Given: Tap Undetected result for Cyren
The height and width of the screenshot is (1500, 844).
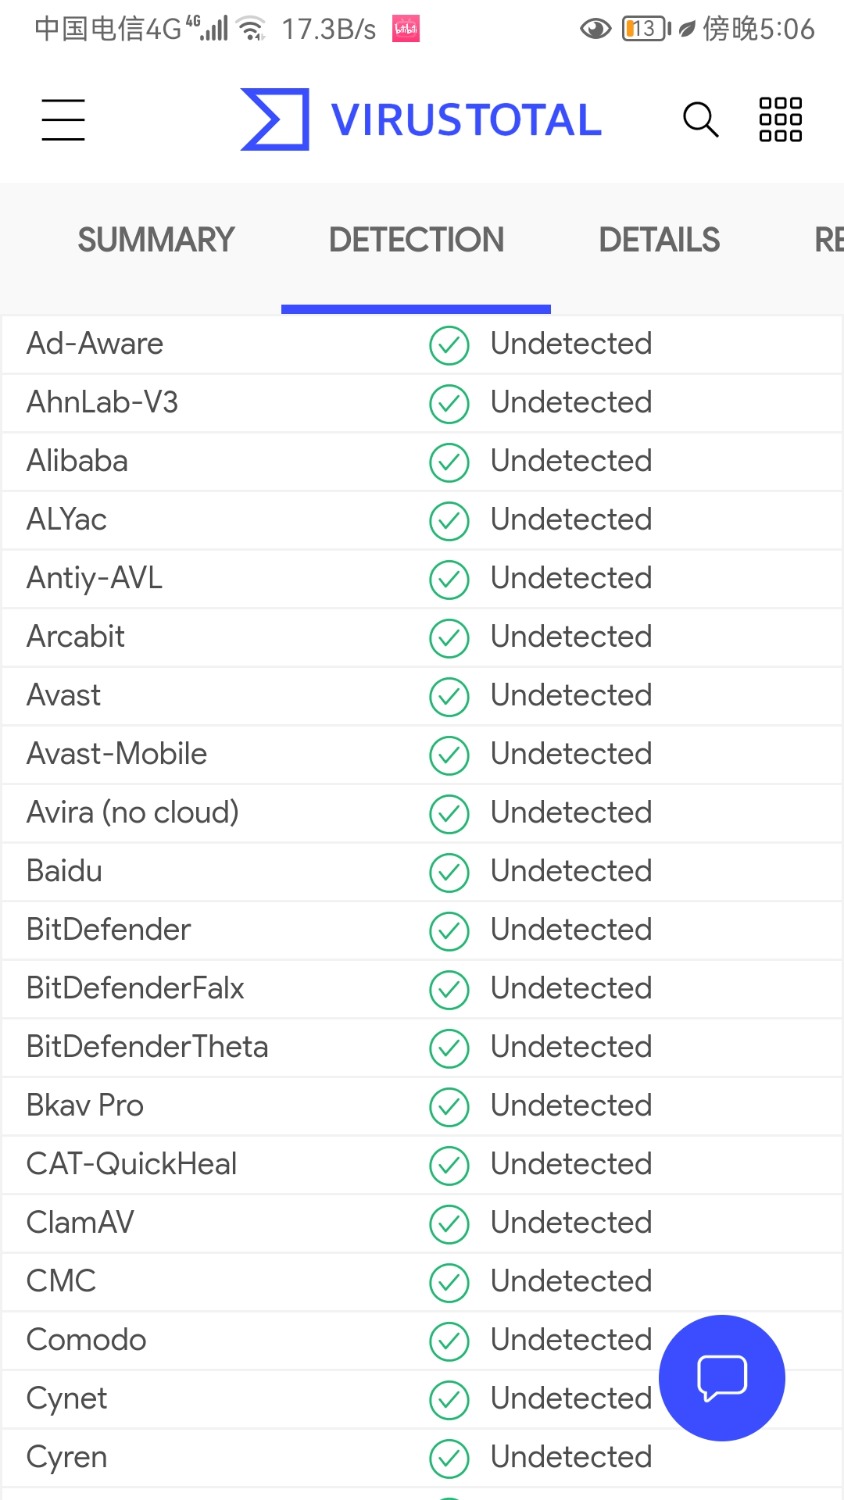Looking at the screenshot, I should [x=571, y=1457].
